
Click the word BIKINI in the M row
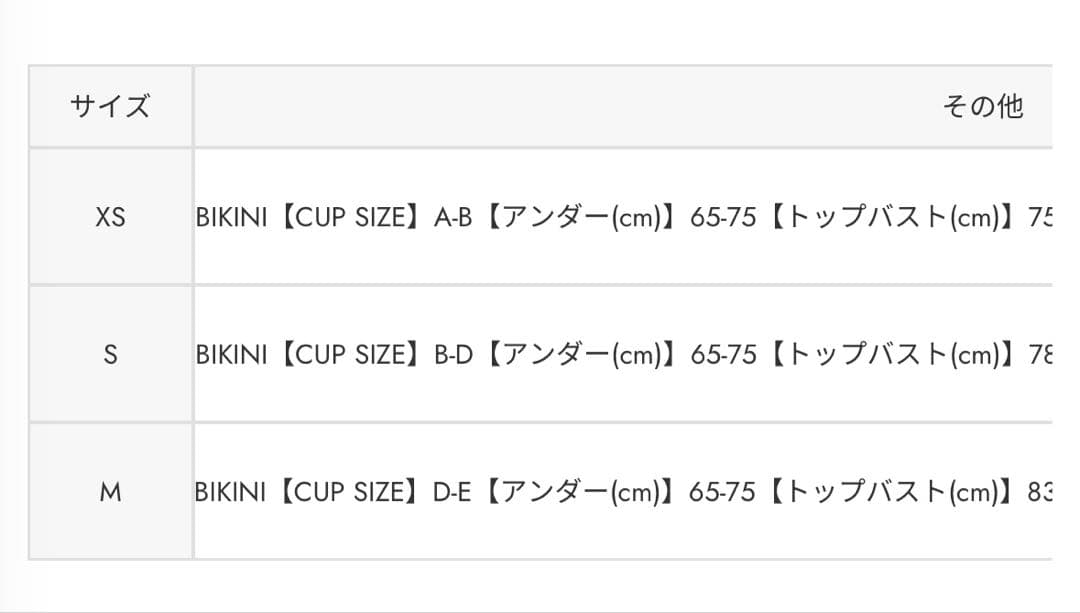pyautogui.click(x=231, y=491)
